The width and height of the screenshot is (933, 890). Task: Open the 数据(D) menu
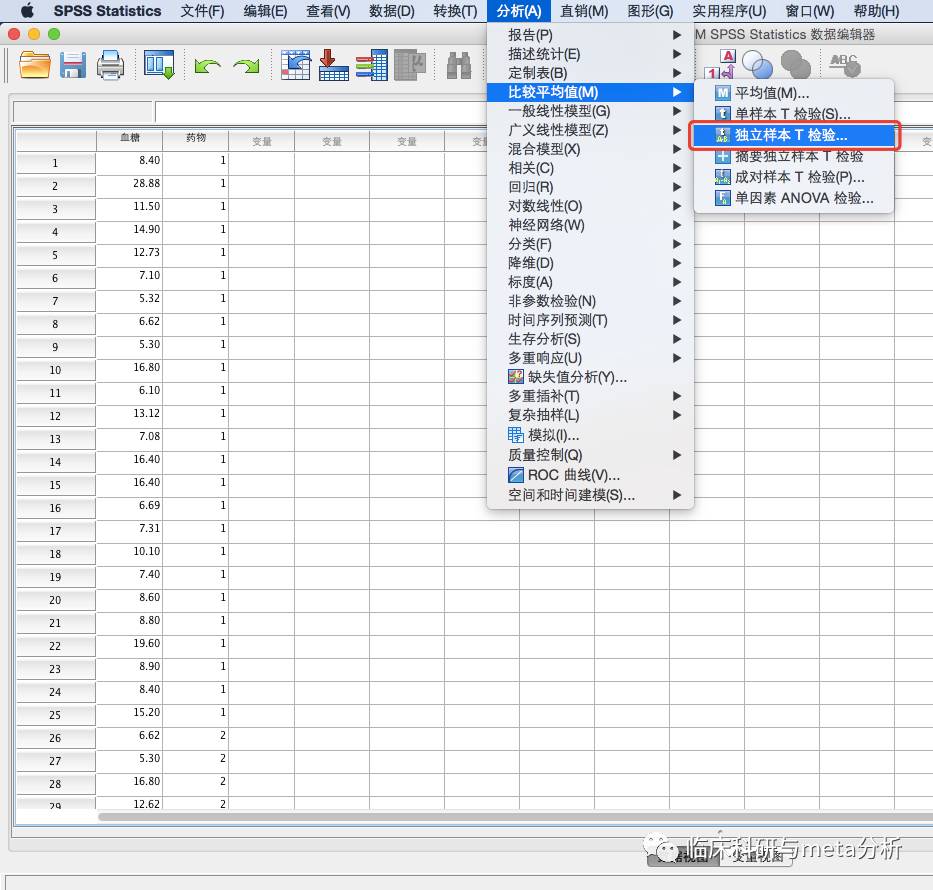(392, 11)
